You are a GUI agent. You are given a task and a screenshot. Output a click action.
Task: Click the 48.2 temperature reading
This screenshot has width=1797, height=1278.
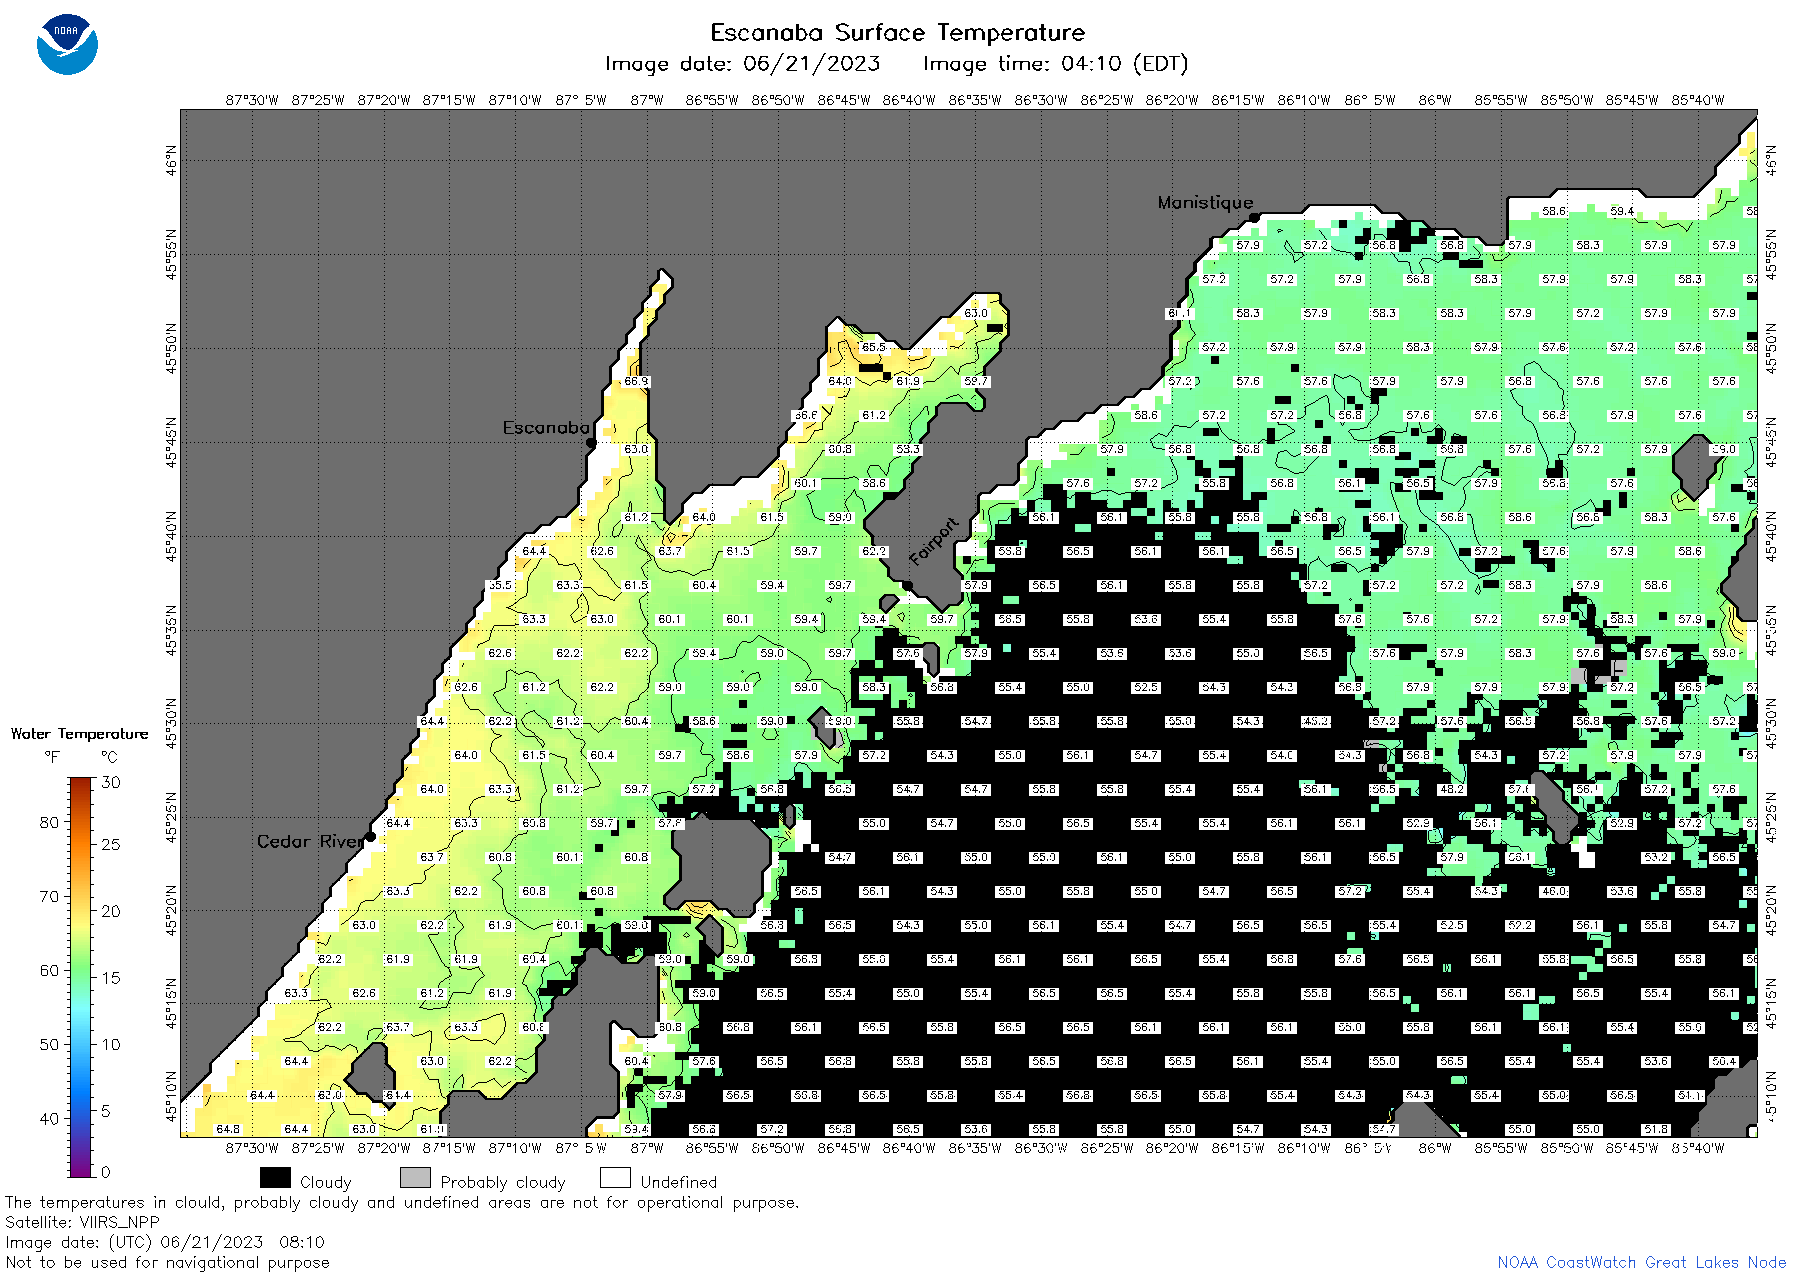tap(1452, 789)
